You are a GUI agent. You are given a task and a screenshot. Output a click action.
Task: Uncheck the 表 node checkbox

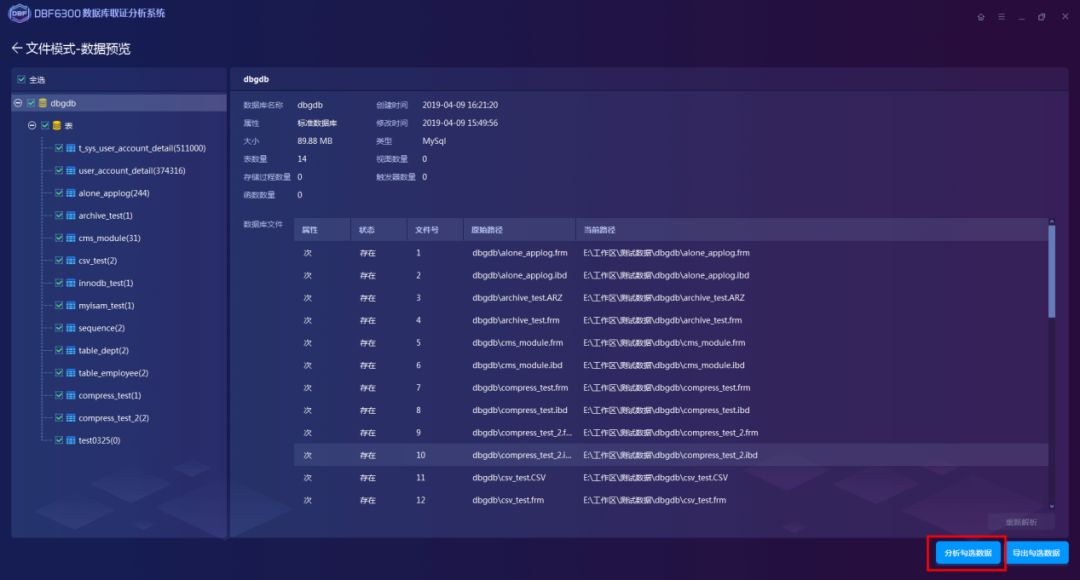point(45,125)
